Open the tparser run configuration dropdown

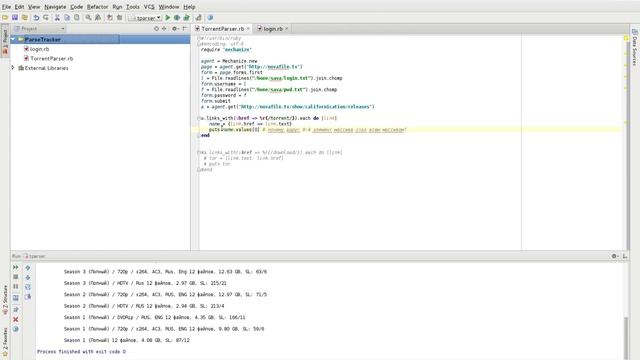(x=145, y=18)
